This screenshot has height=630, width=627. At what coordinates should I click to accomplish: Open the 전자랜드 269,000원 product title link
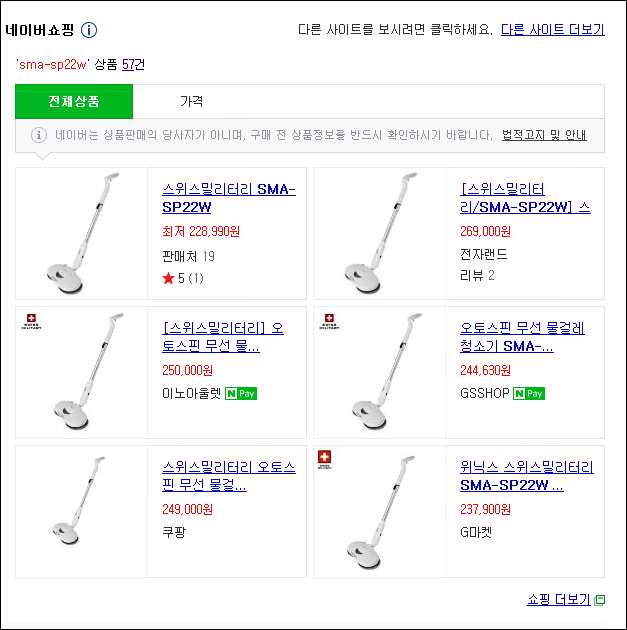(525, 198)
